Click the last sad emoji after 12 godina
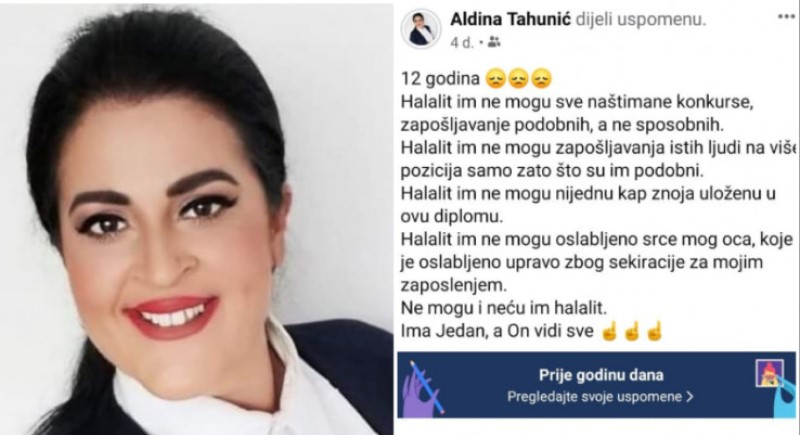800x435 pixels. coord(541,79)
